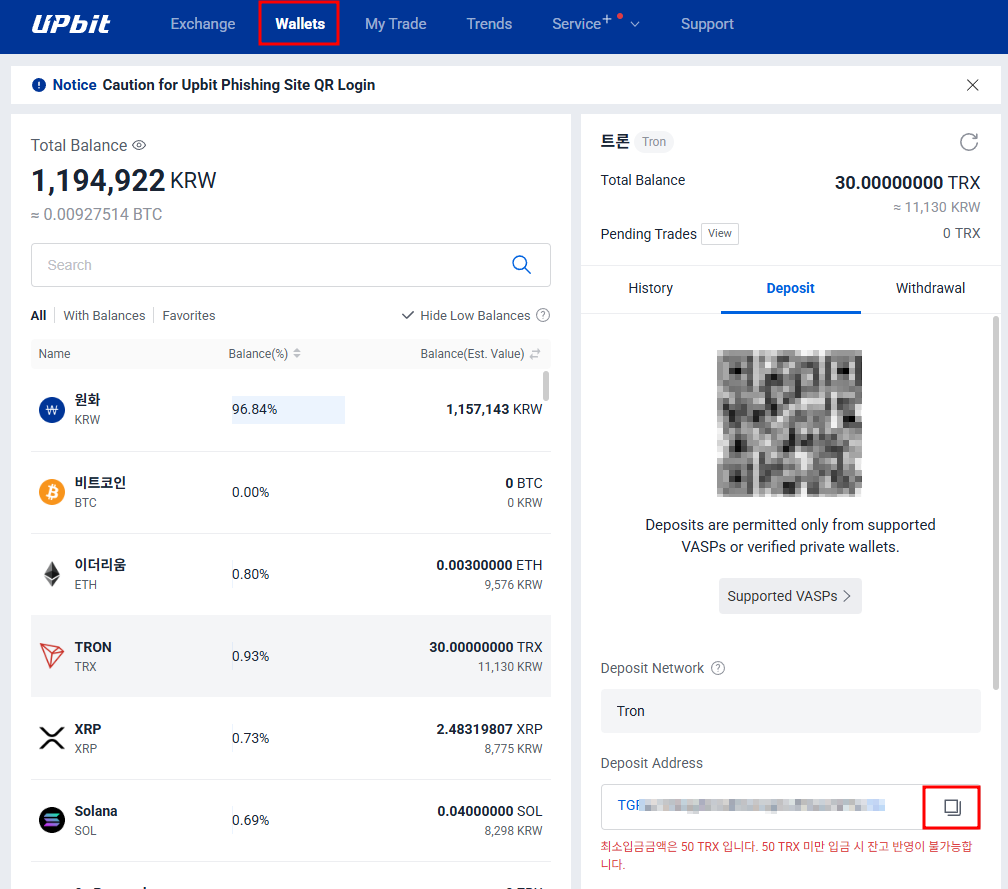
Task: Click the coin Search input field
Action: (x=270, y=265)
